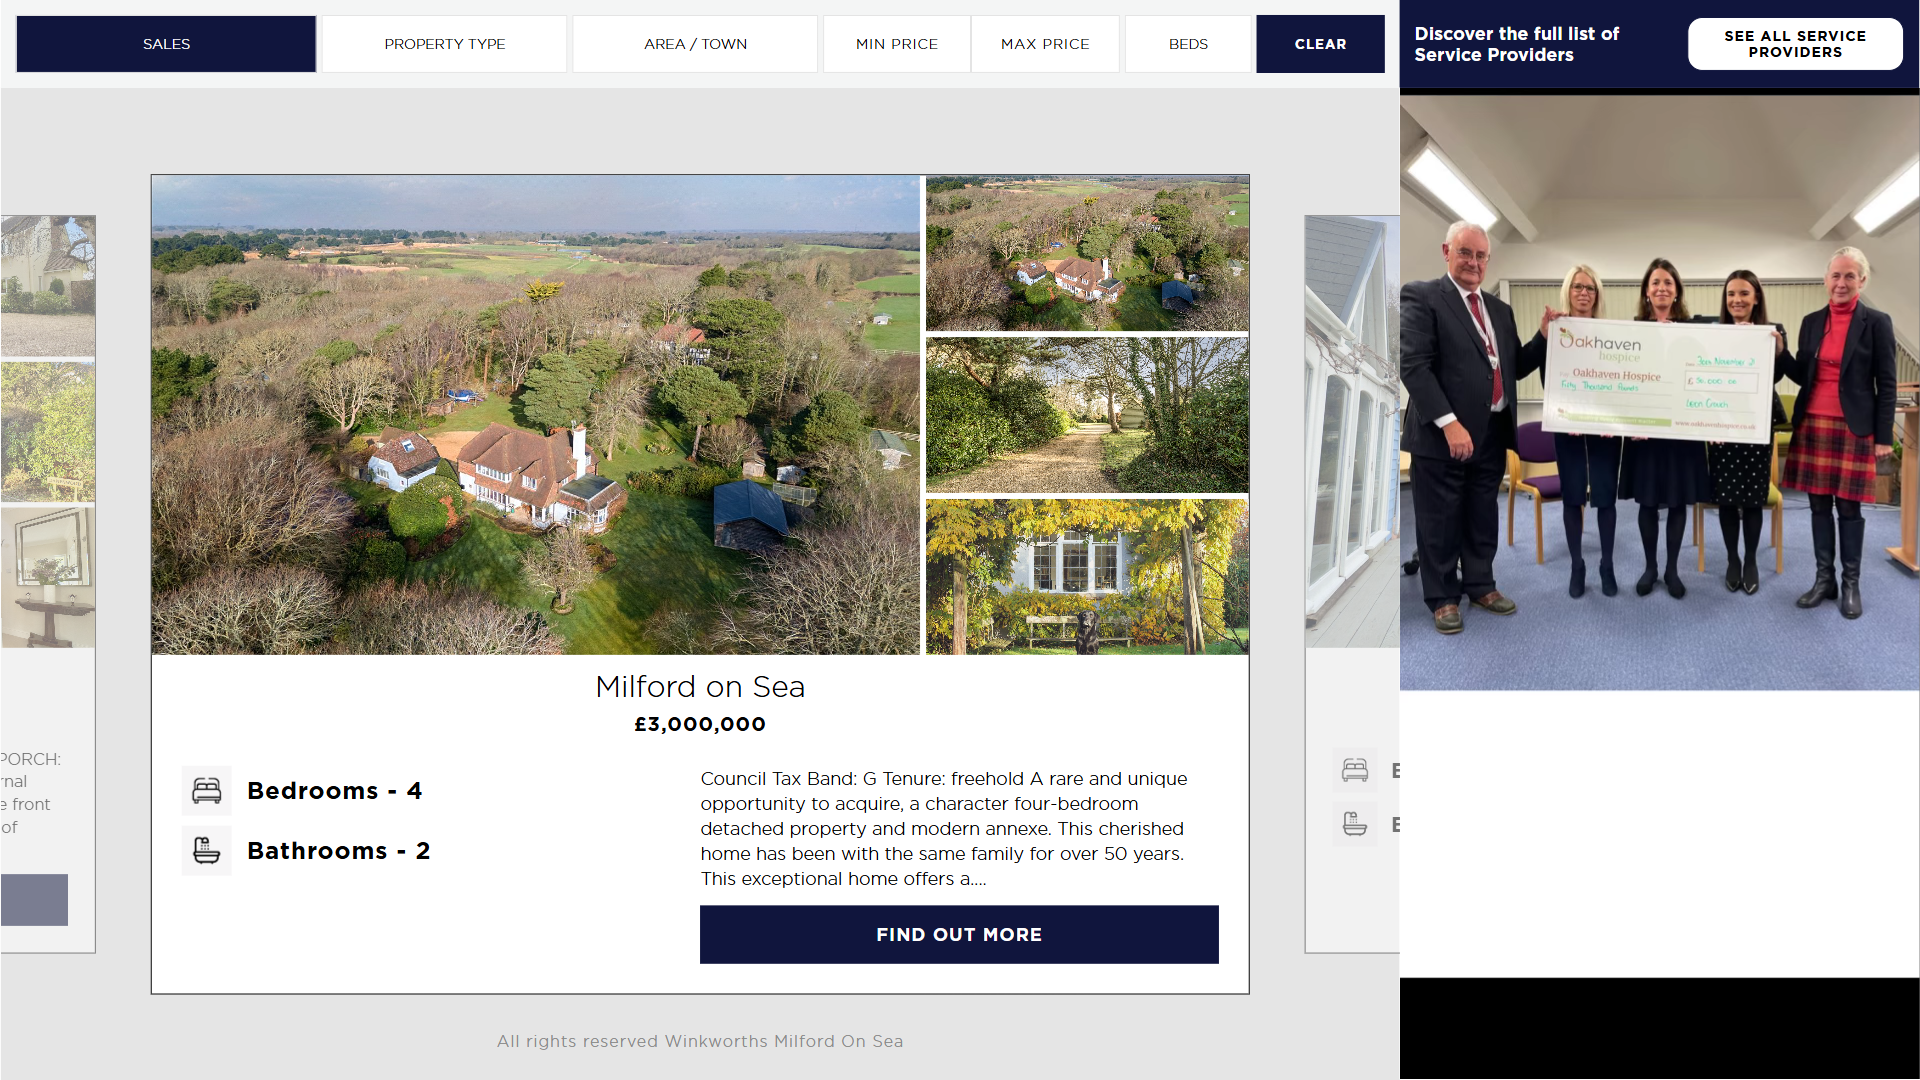Open the Beds filter dropdown

1188,44
